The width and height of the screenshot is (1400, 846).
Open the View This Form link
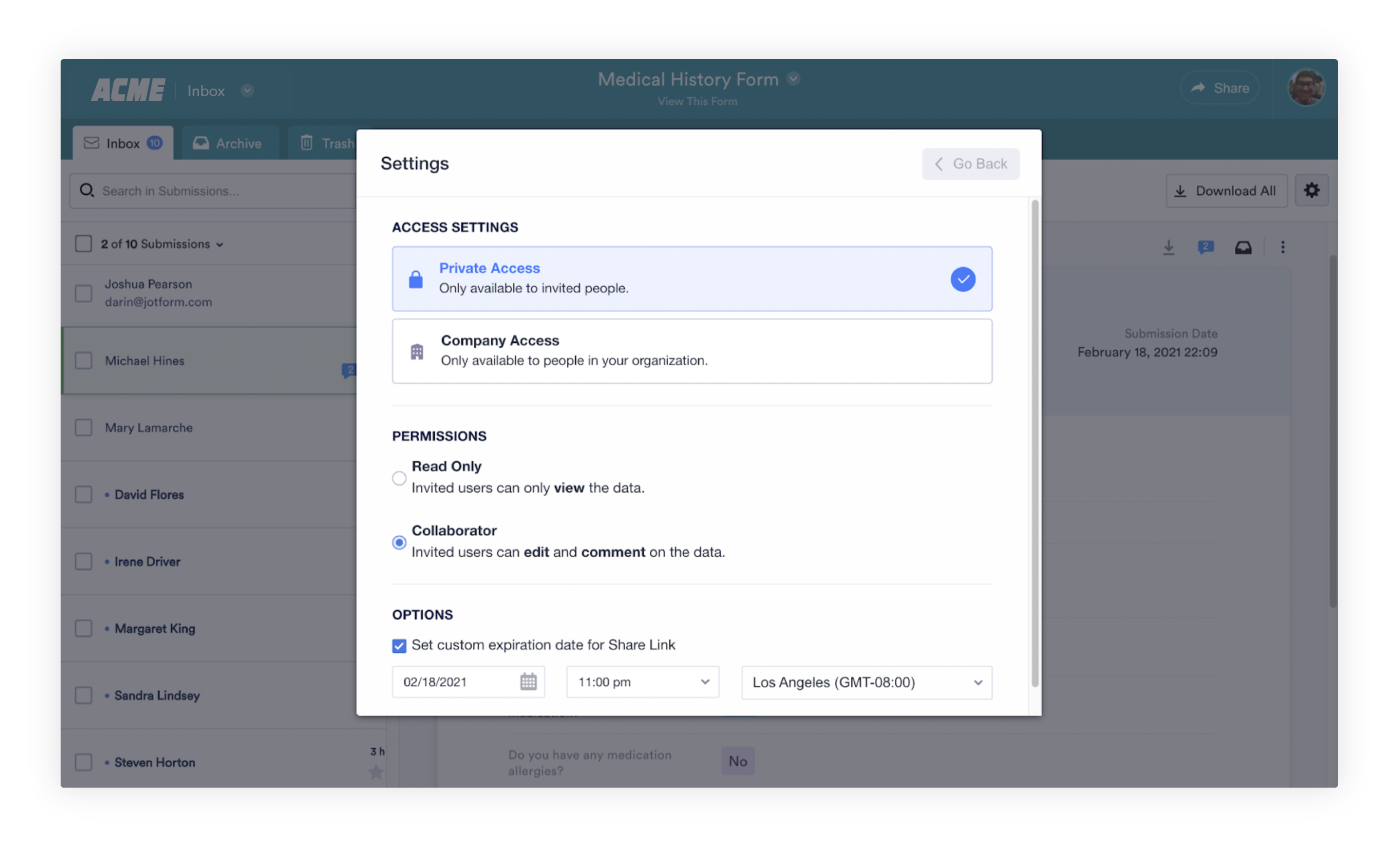tap(697, 101)
